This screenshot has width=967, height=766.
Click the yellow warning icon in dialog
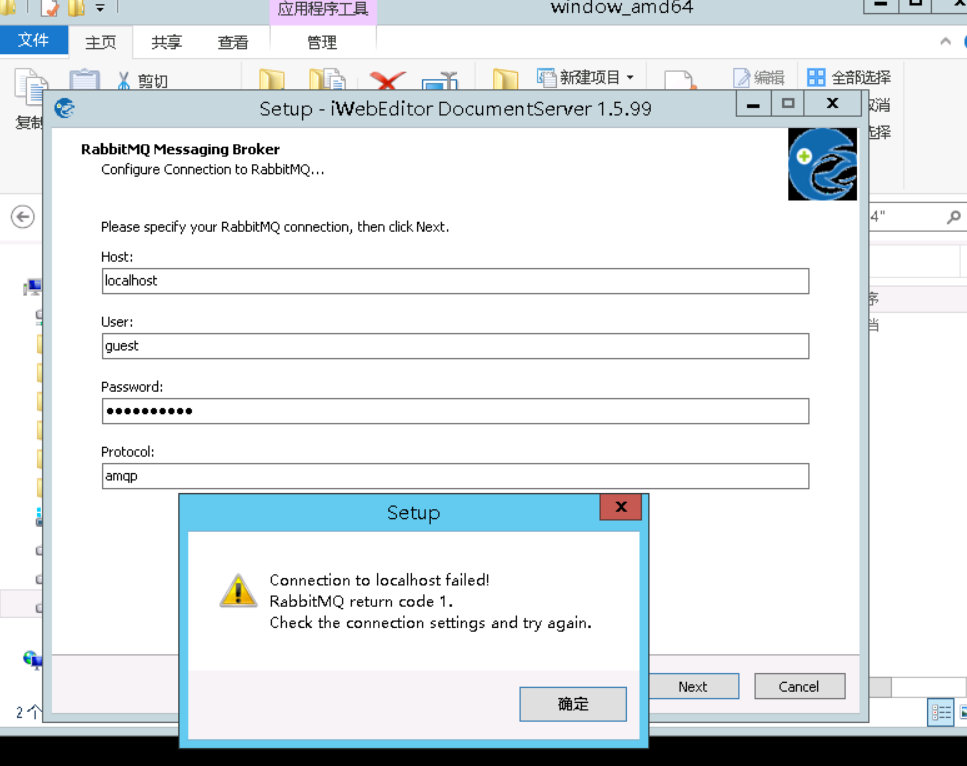[239, 591]
